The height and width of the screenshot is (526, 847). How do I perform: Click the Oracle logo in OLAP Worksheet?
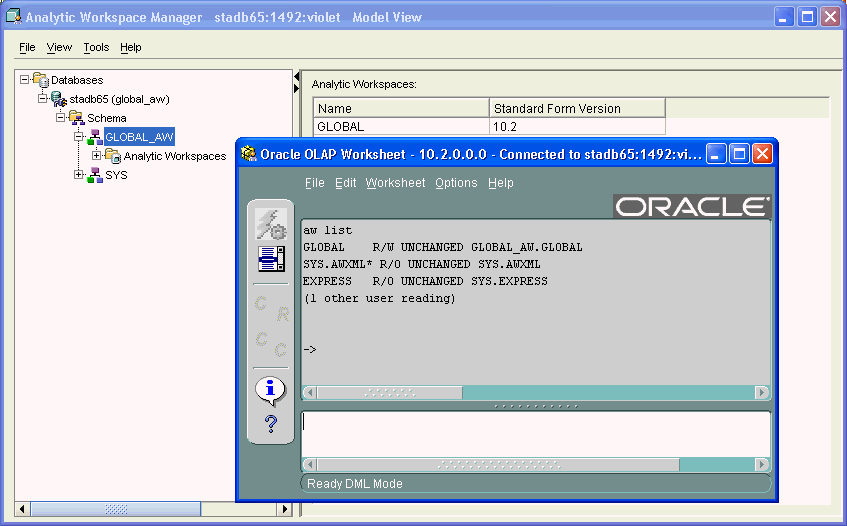692,206
